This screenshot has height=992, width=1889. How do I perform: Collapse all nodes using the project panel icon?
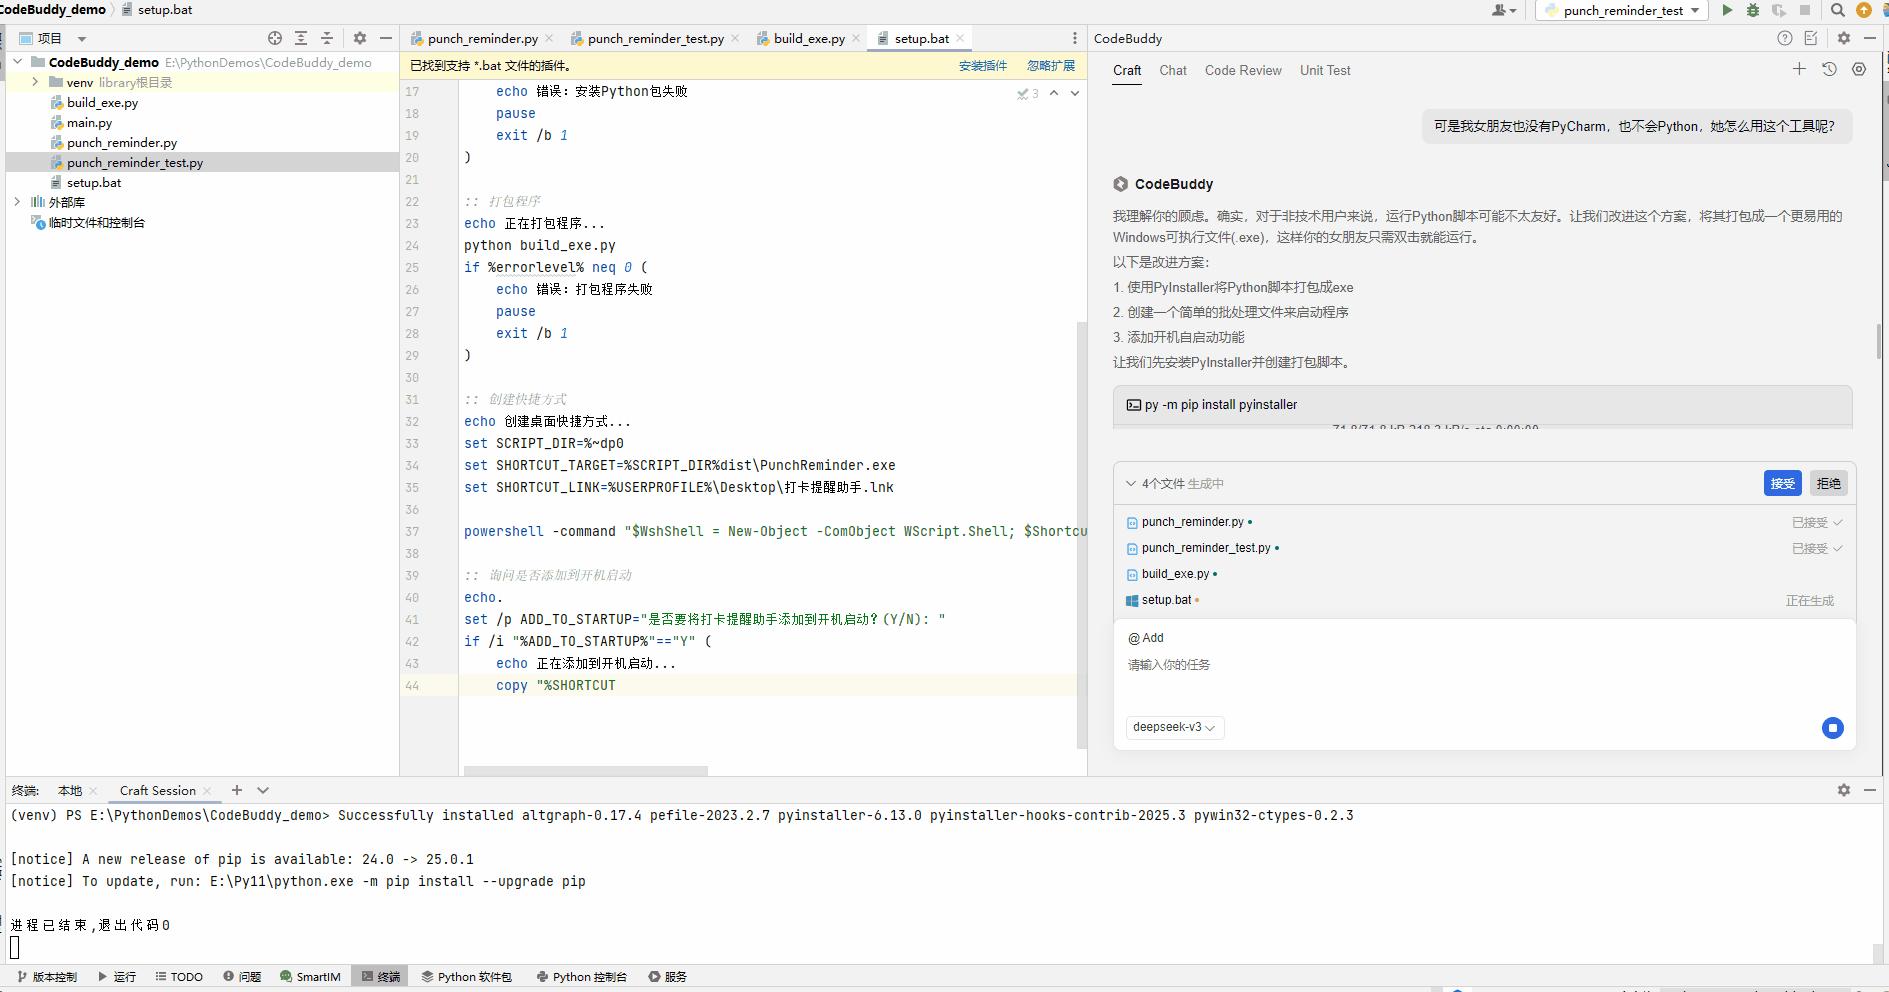point(327,37)
